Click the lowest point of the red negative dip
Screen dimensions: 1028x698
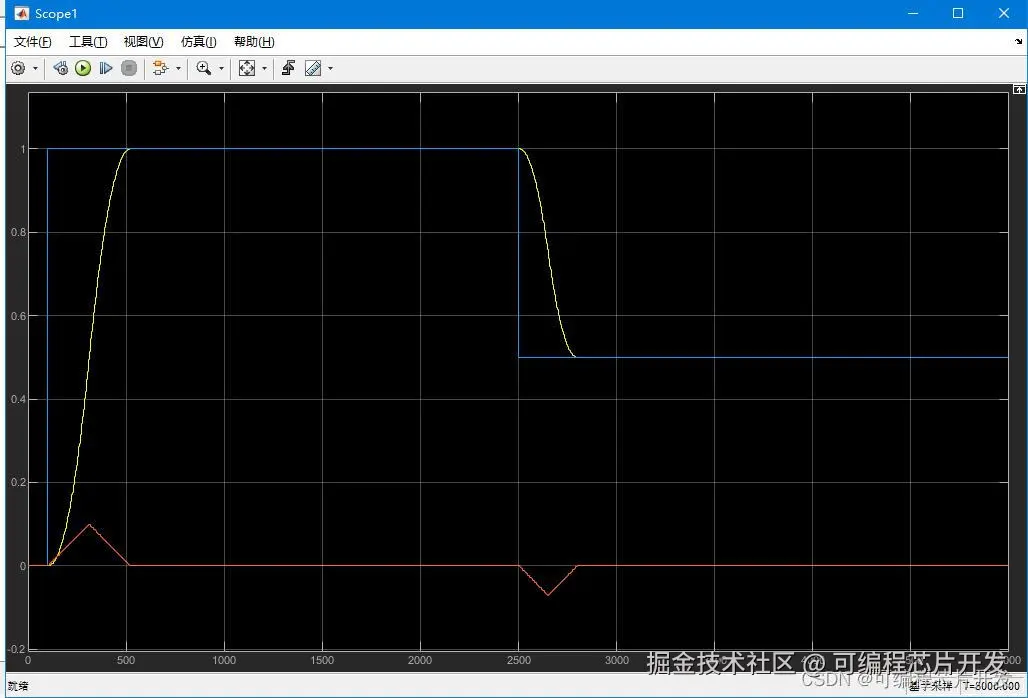tap(548, 594)
